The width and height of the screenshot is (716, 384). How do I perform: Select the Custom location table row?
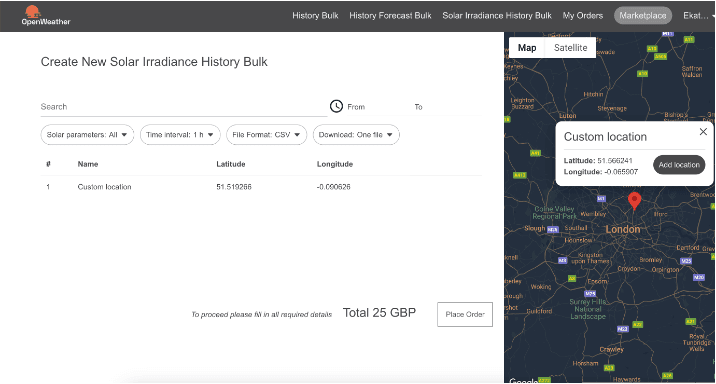click(x=261, y=187)
